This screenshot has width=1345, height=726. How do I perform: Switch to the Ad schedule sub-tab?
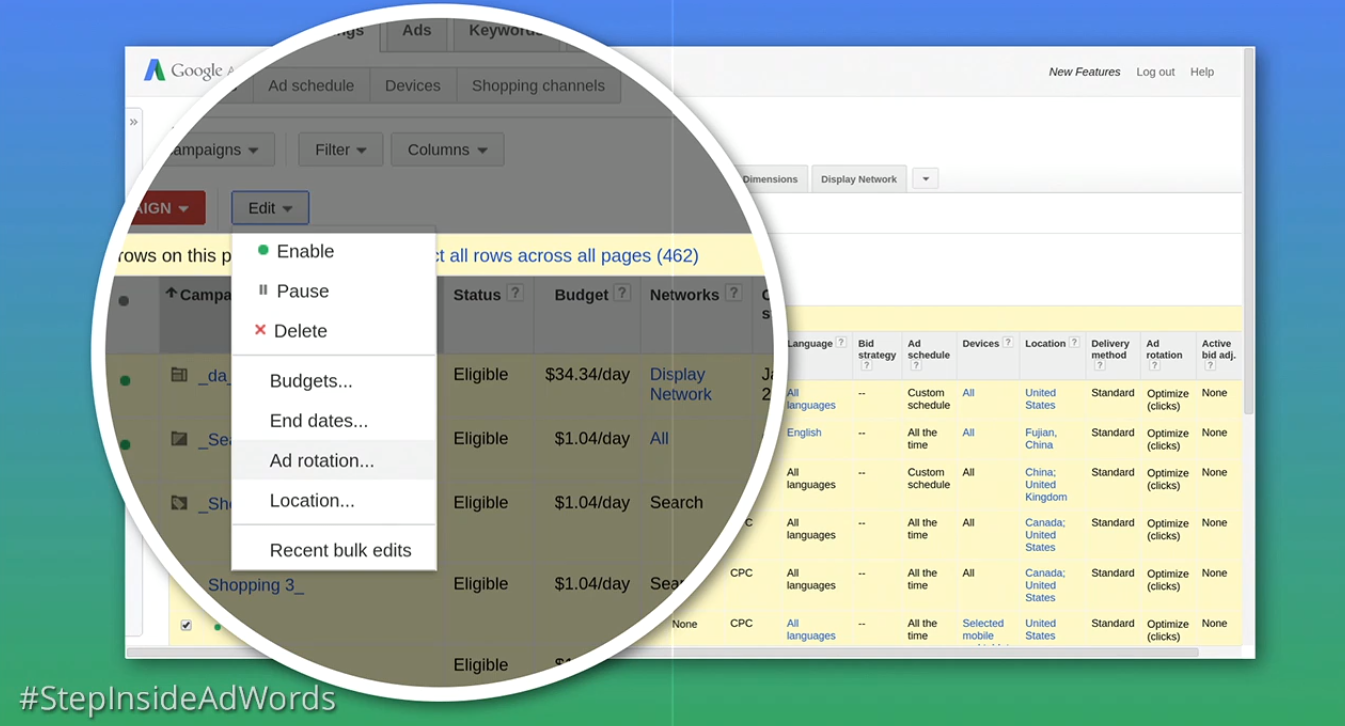coord(311,86)
